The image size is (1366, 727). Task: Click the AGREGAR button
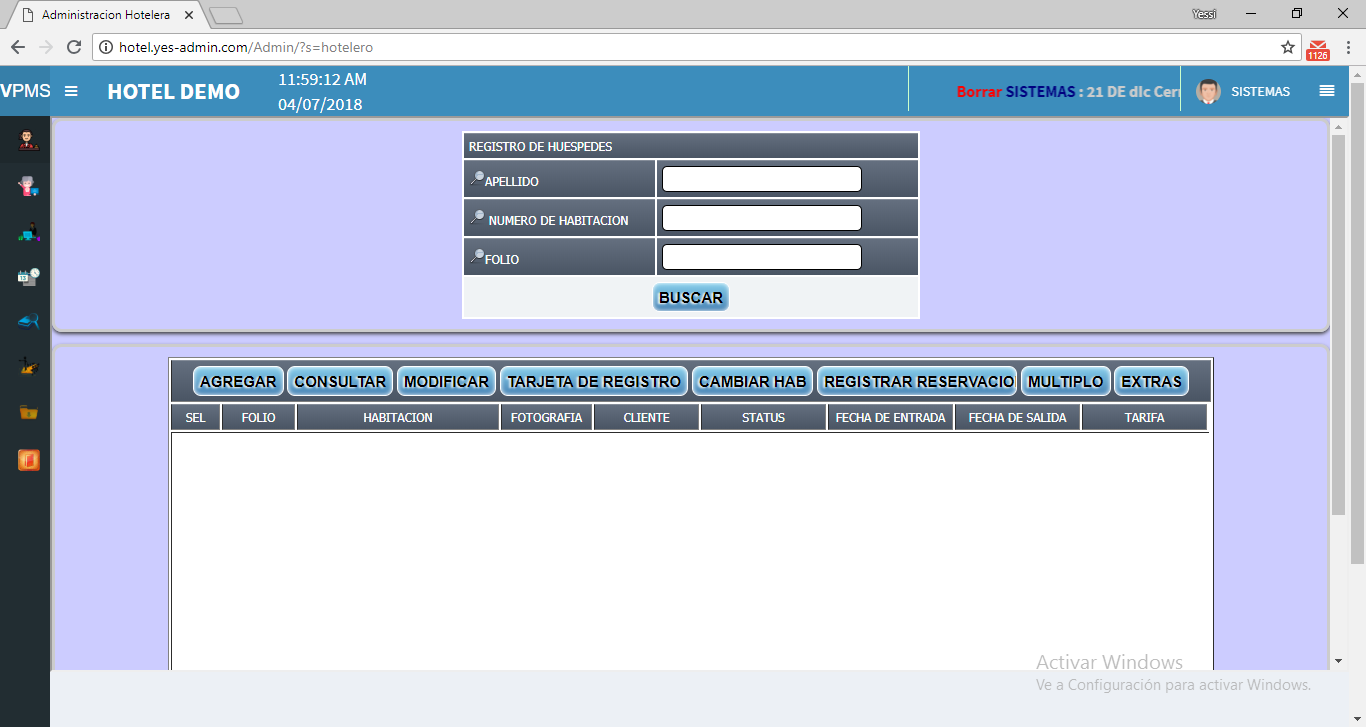(238, 382)
